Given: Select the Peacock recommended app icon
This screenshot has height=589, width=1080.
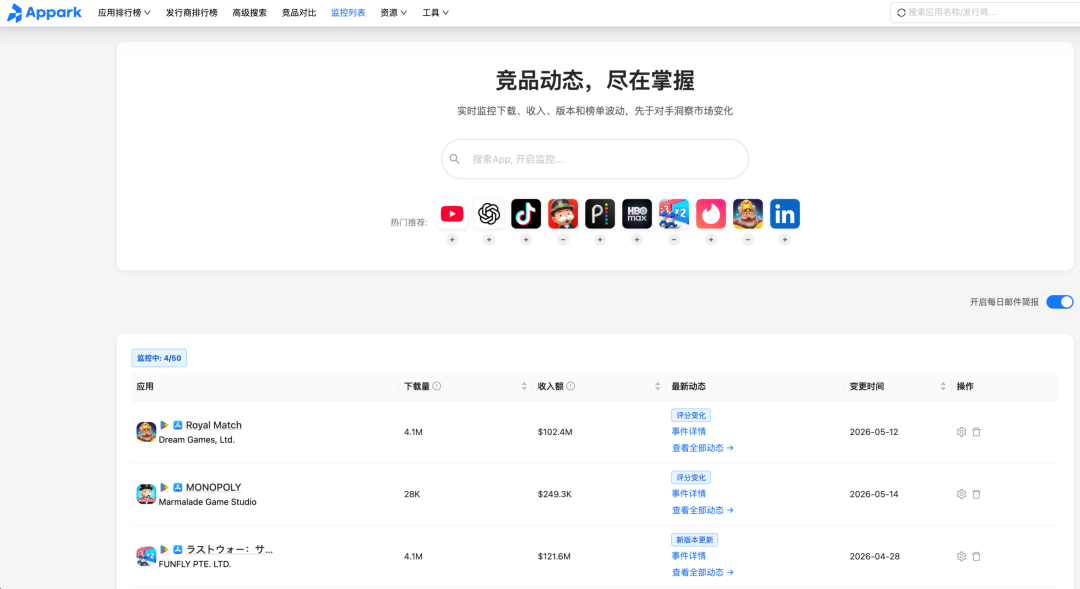Looking at the screenshot, I should (600, 214).
